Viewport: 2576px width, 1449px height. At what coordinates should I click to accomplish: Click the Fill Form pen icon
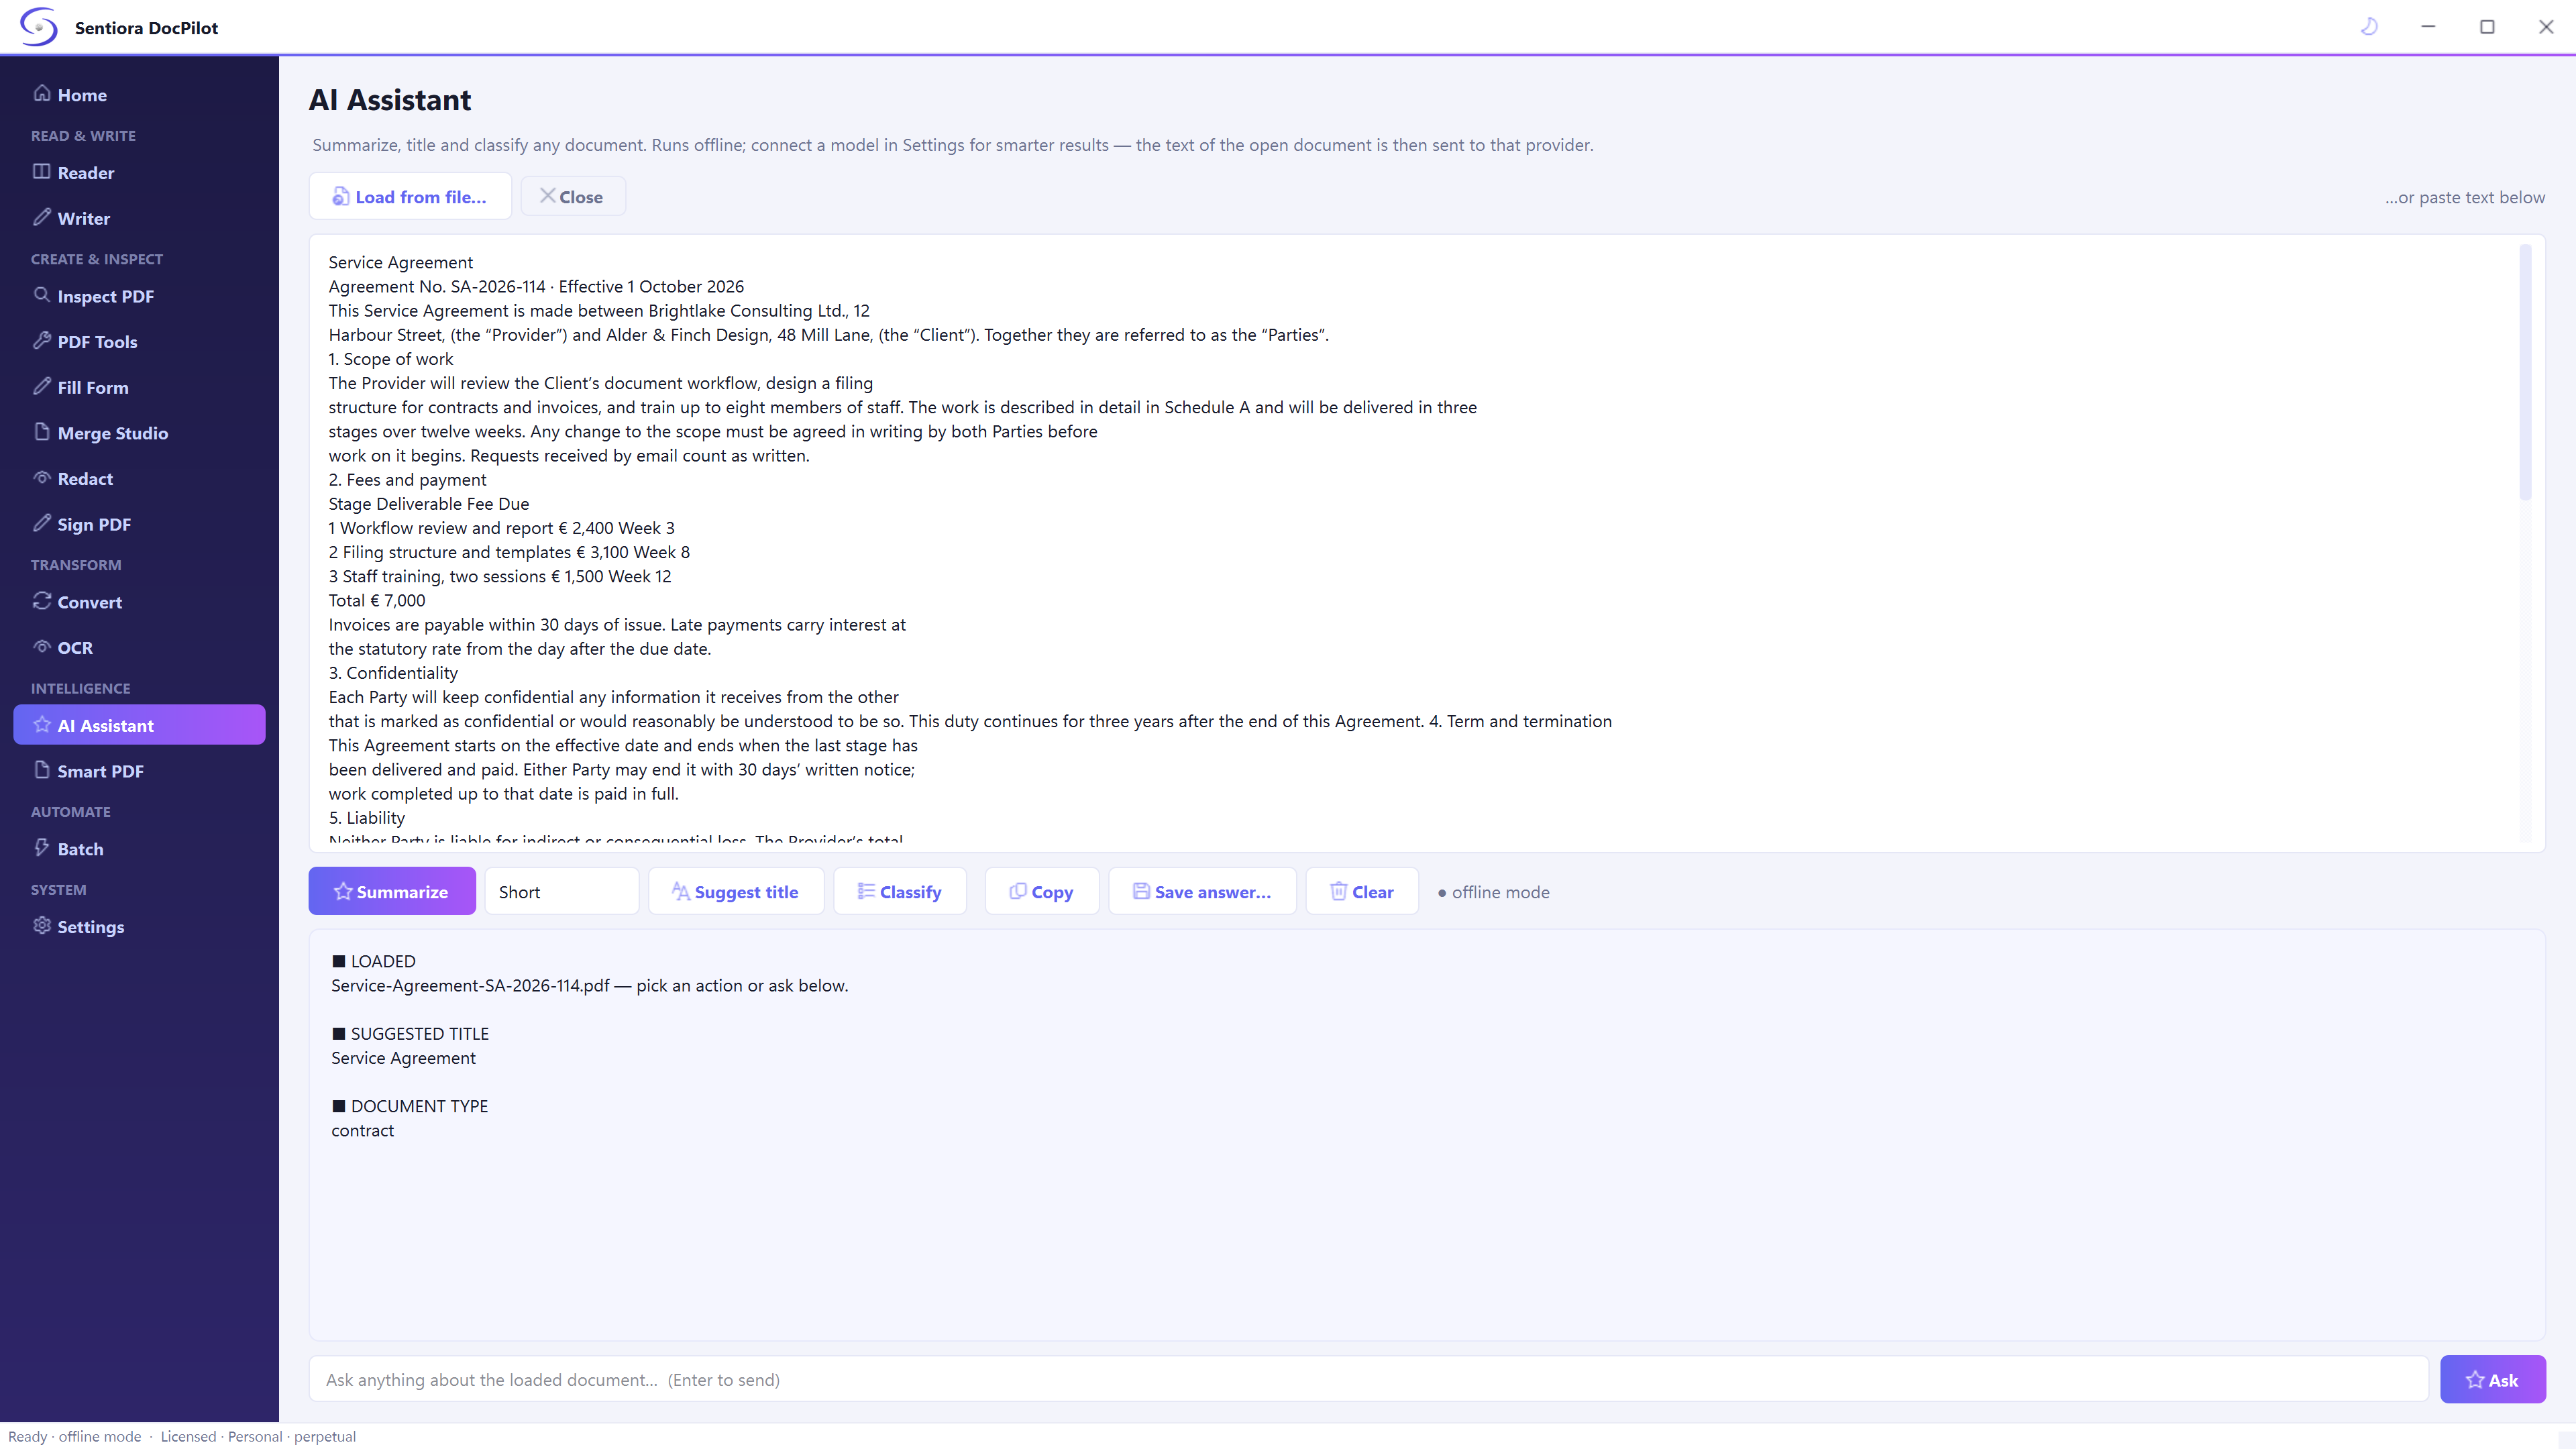42,386
